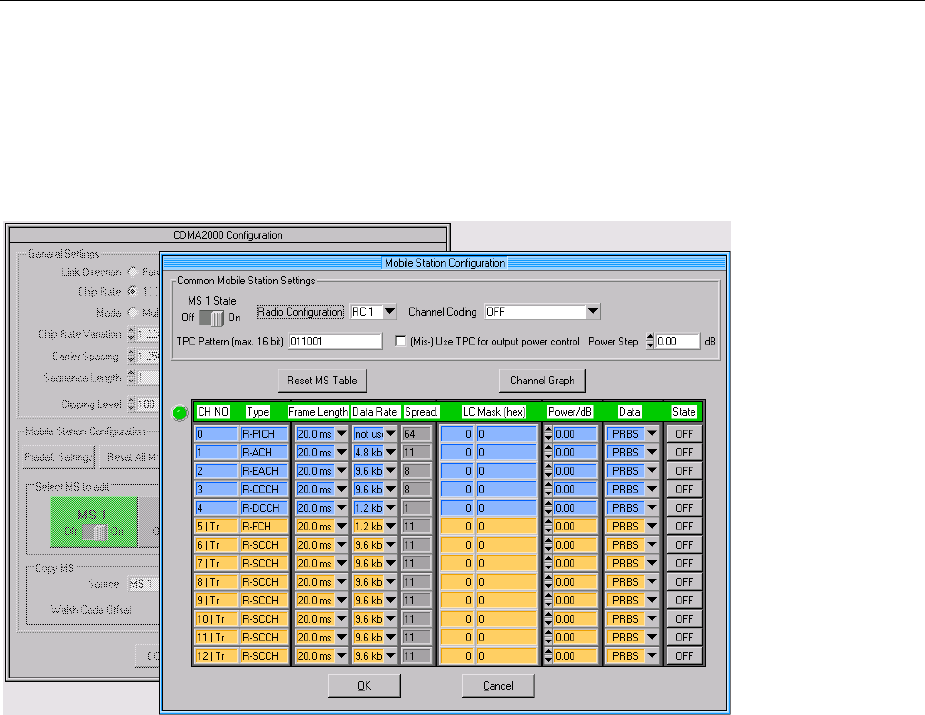Toggle State OFF button for channel 2 R-EACH
Image resolution: width=925 pixels, height=715 pixels.
(x=684, y=471)
